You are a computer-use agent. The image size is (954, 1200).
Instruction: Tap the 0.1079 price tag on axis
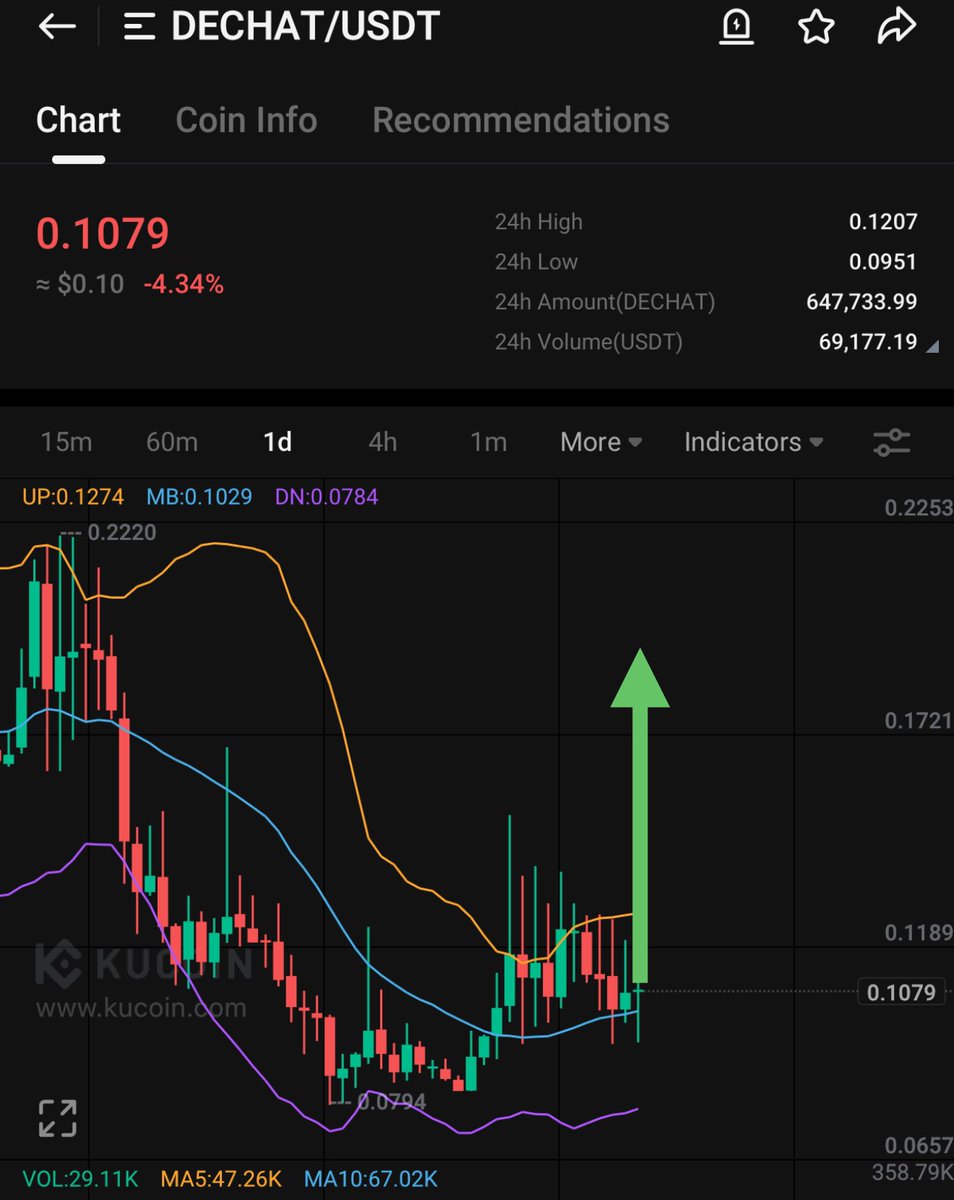901,992
